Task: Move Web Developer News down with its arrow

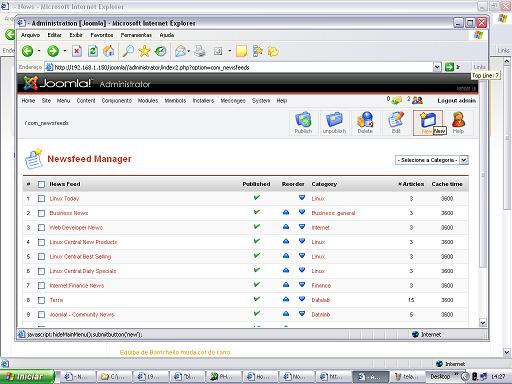Action: (x=302, y=227)
